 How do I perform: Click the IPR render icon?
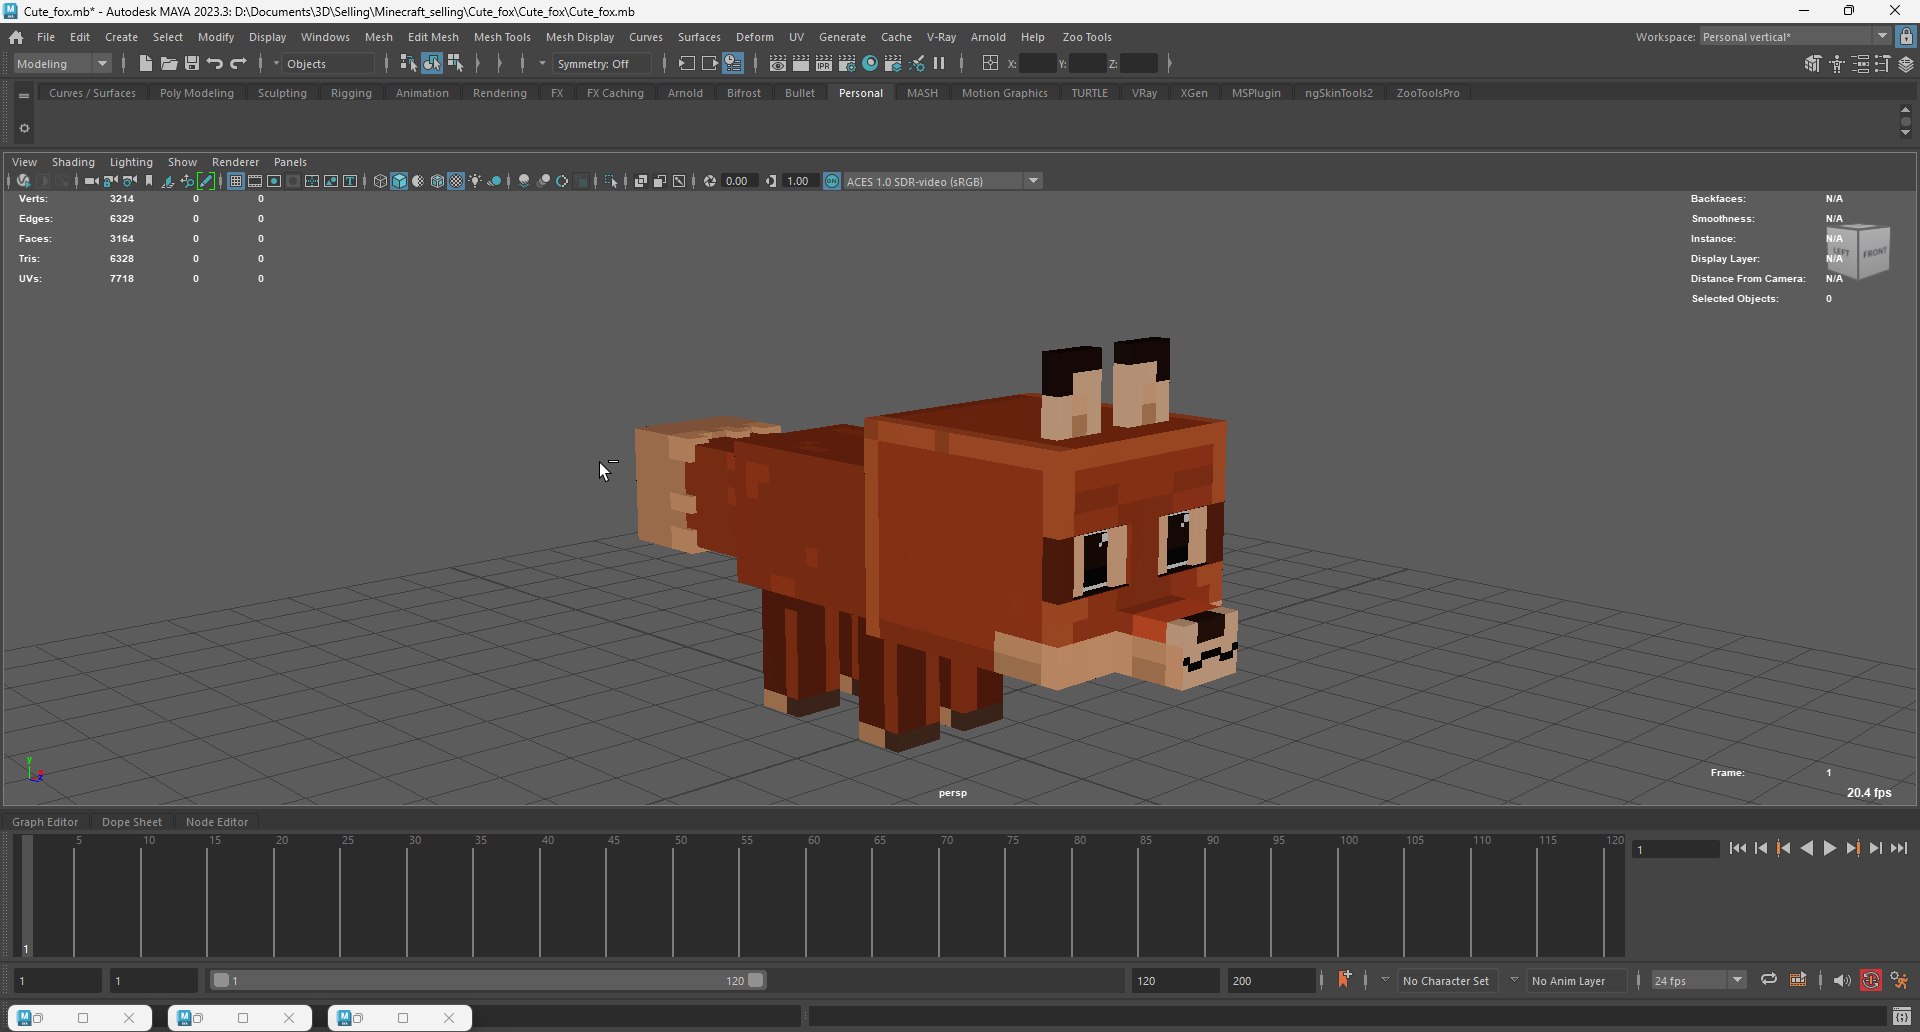[x=824, y=64]
